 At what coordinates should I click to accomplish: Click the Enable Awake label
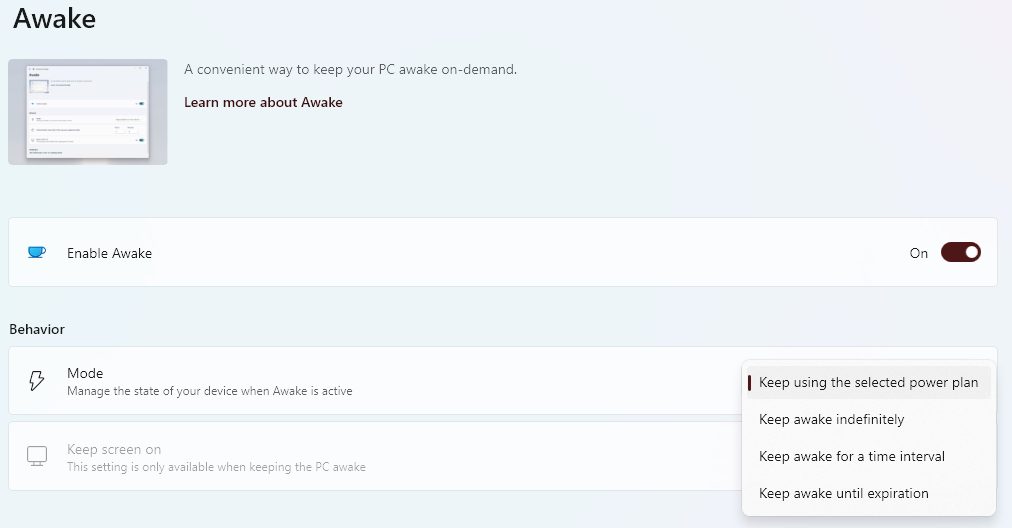click(x=109, y=253)
